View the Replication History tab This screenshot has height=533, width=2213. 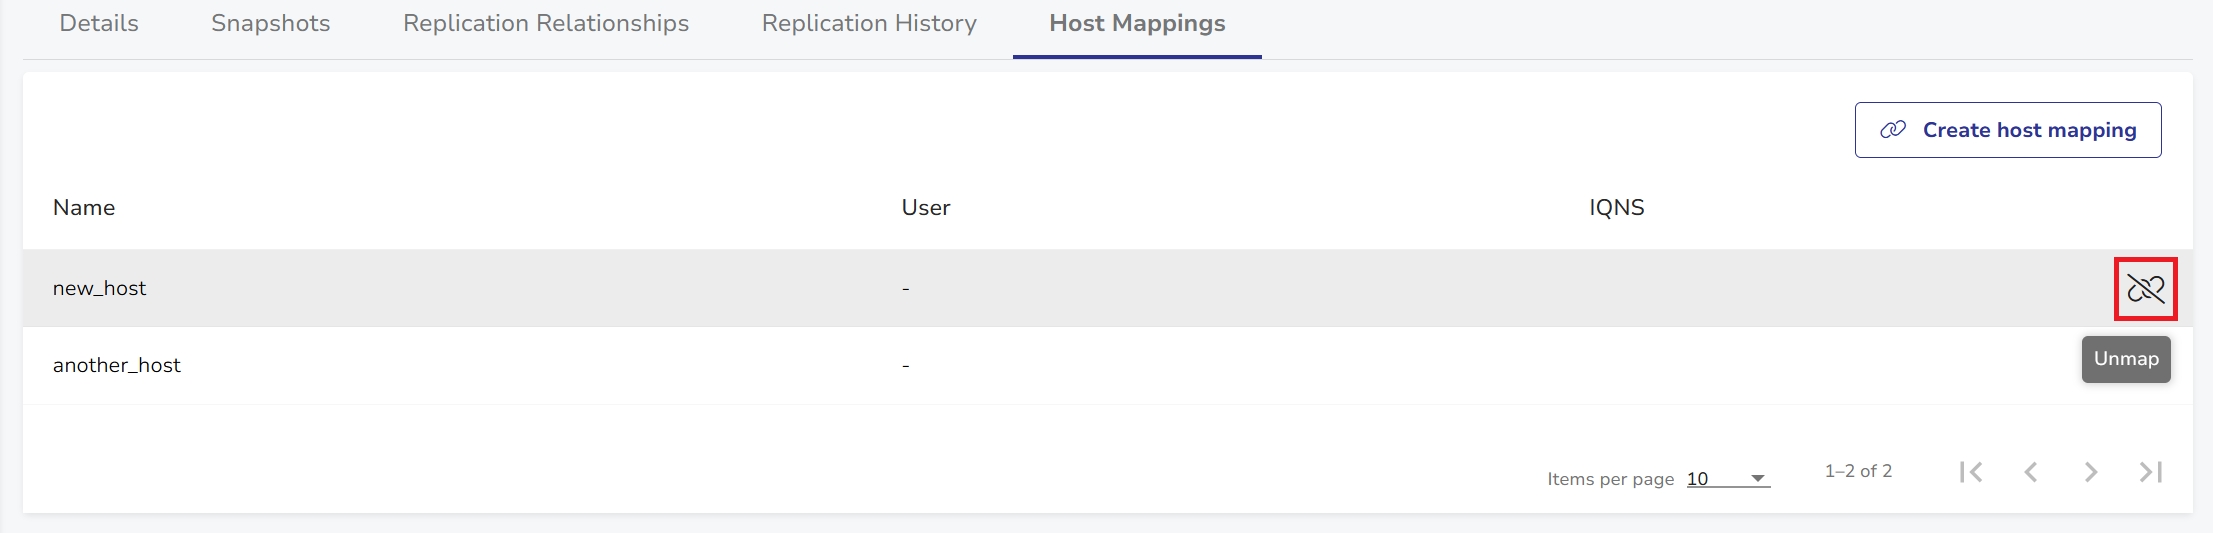[x=869, y=23]
